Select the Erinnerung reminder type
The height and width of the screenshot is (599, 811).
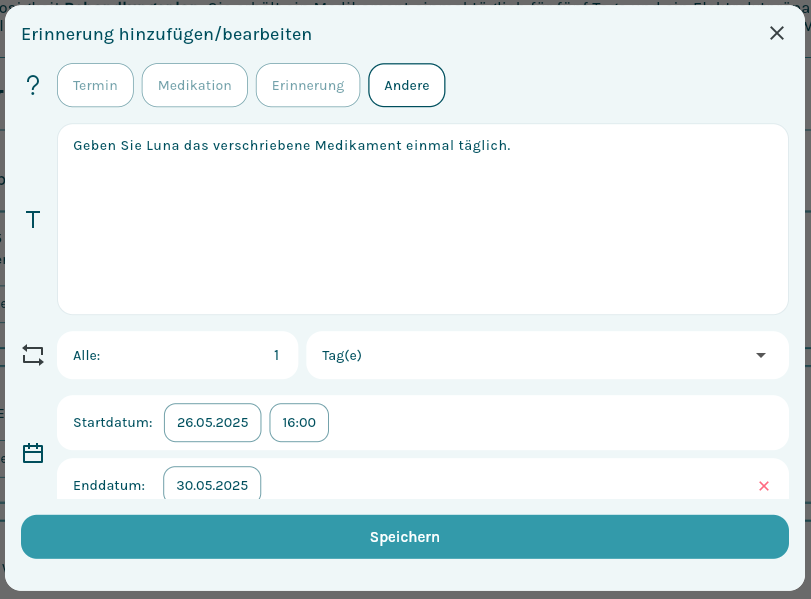click(308, 85)
